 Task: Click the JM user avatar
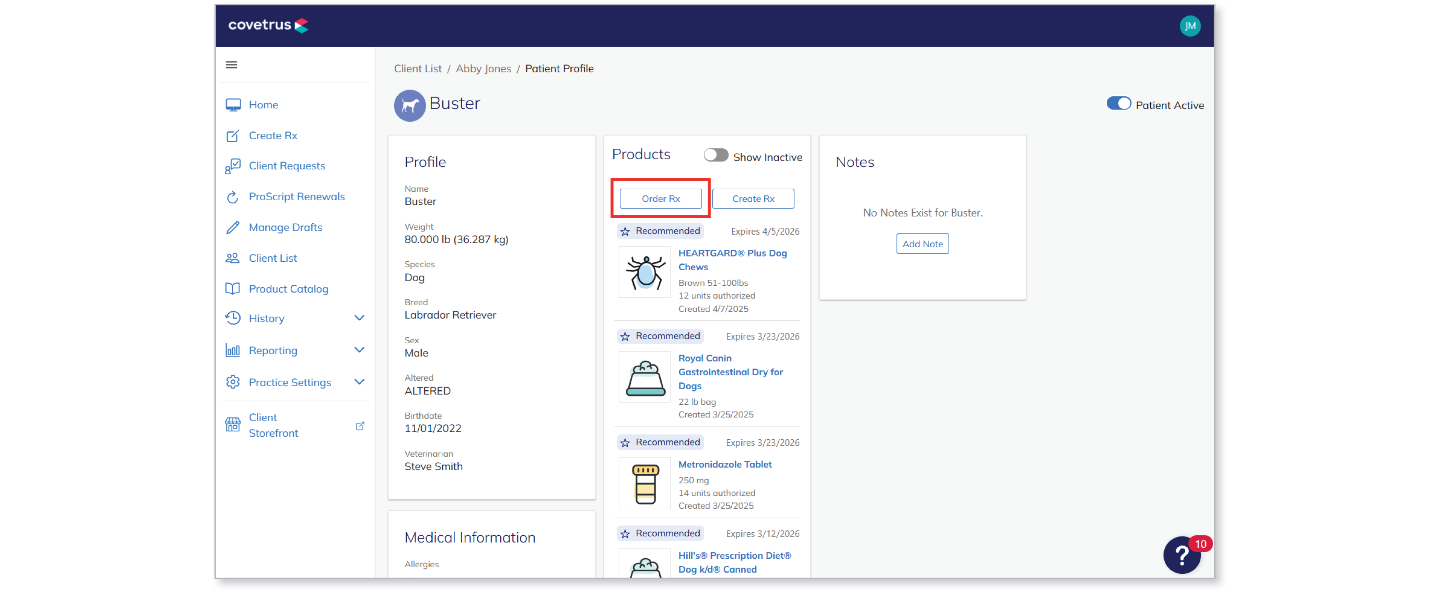pos(1190,26)
